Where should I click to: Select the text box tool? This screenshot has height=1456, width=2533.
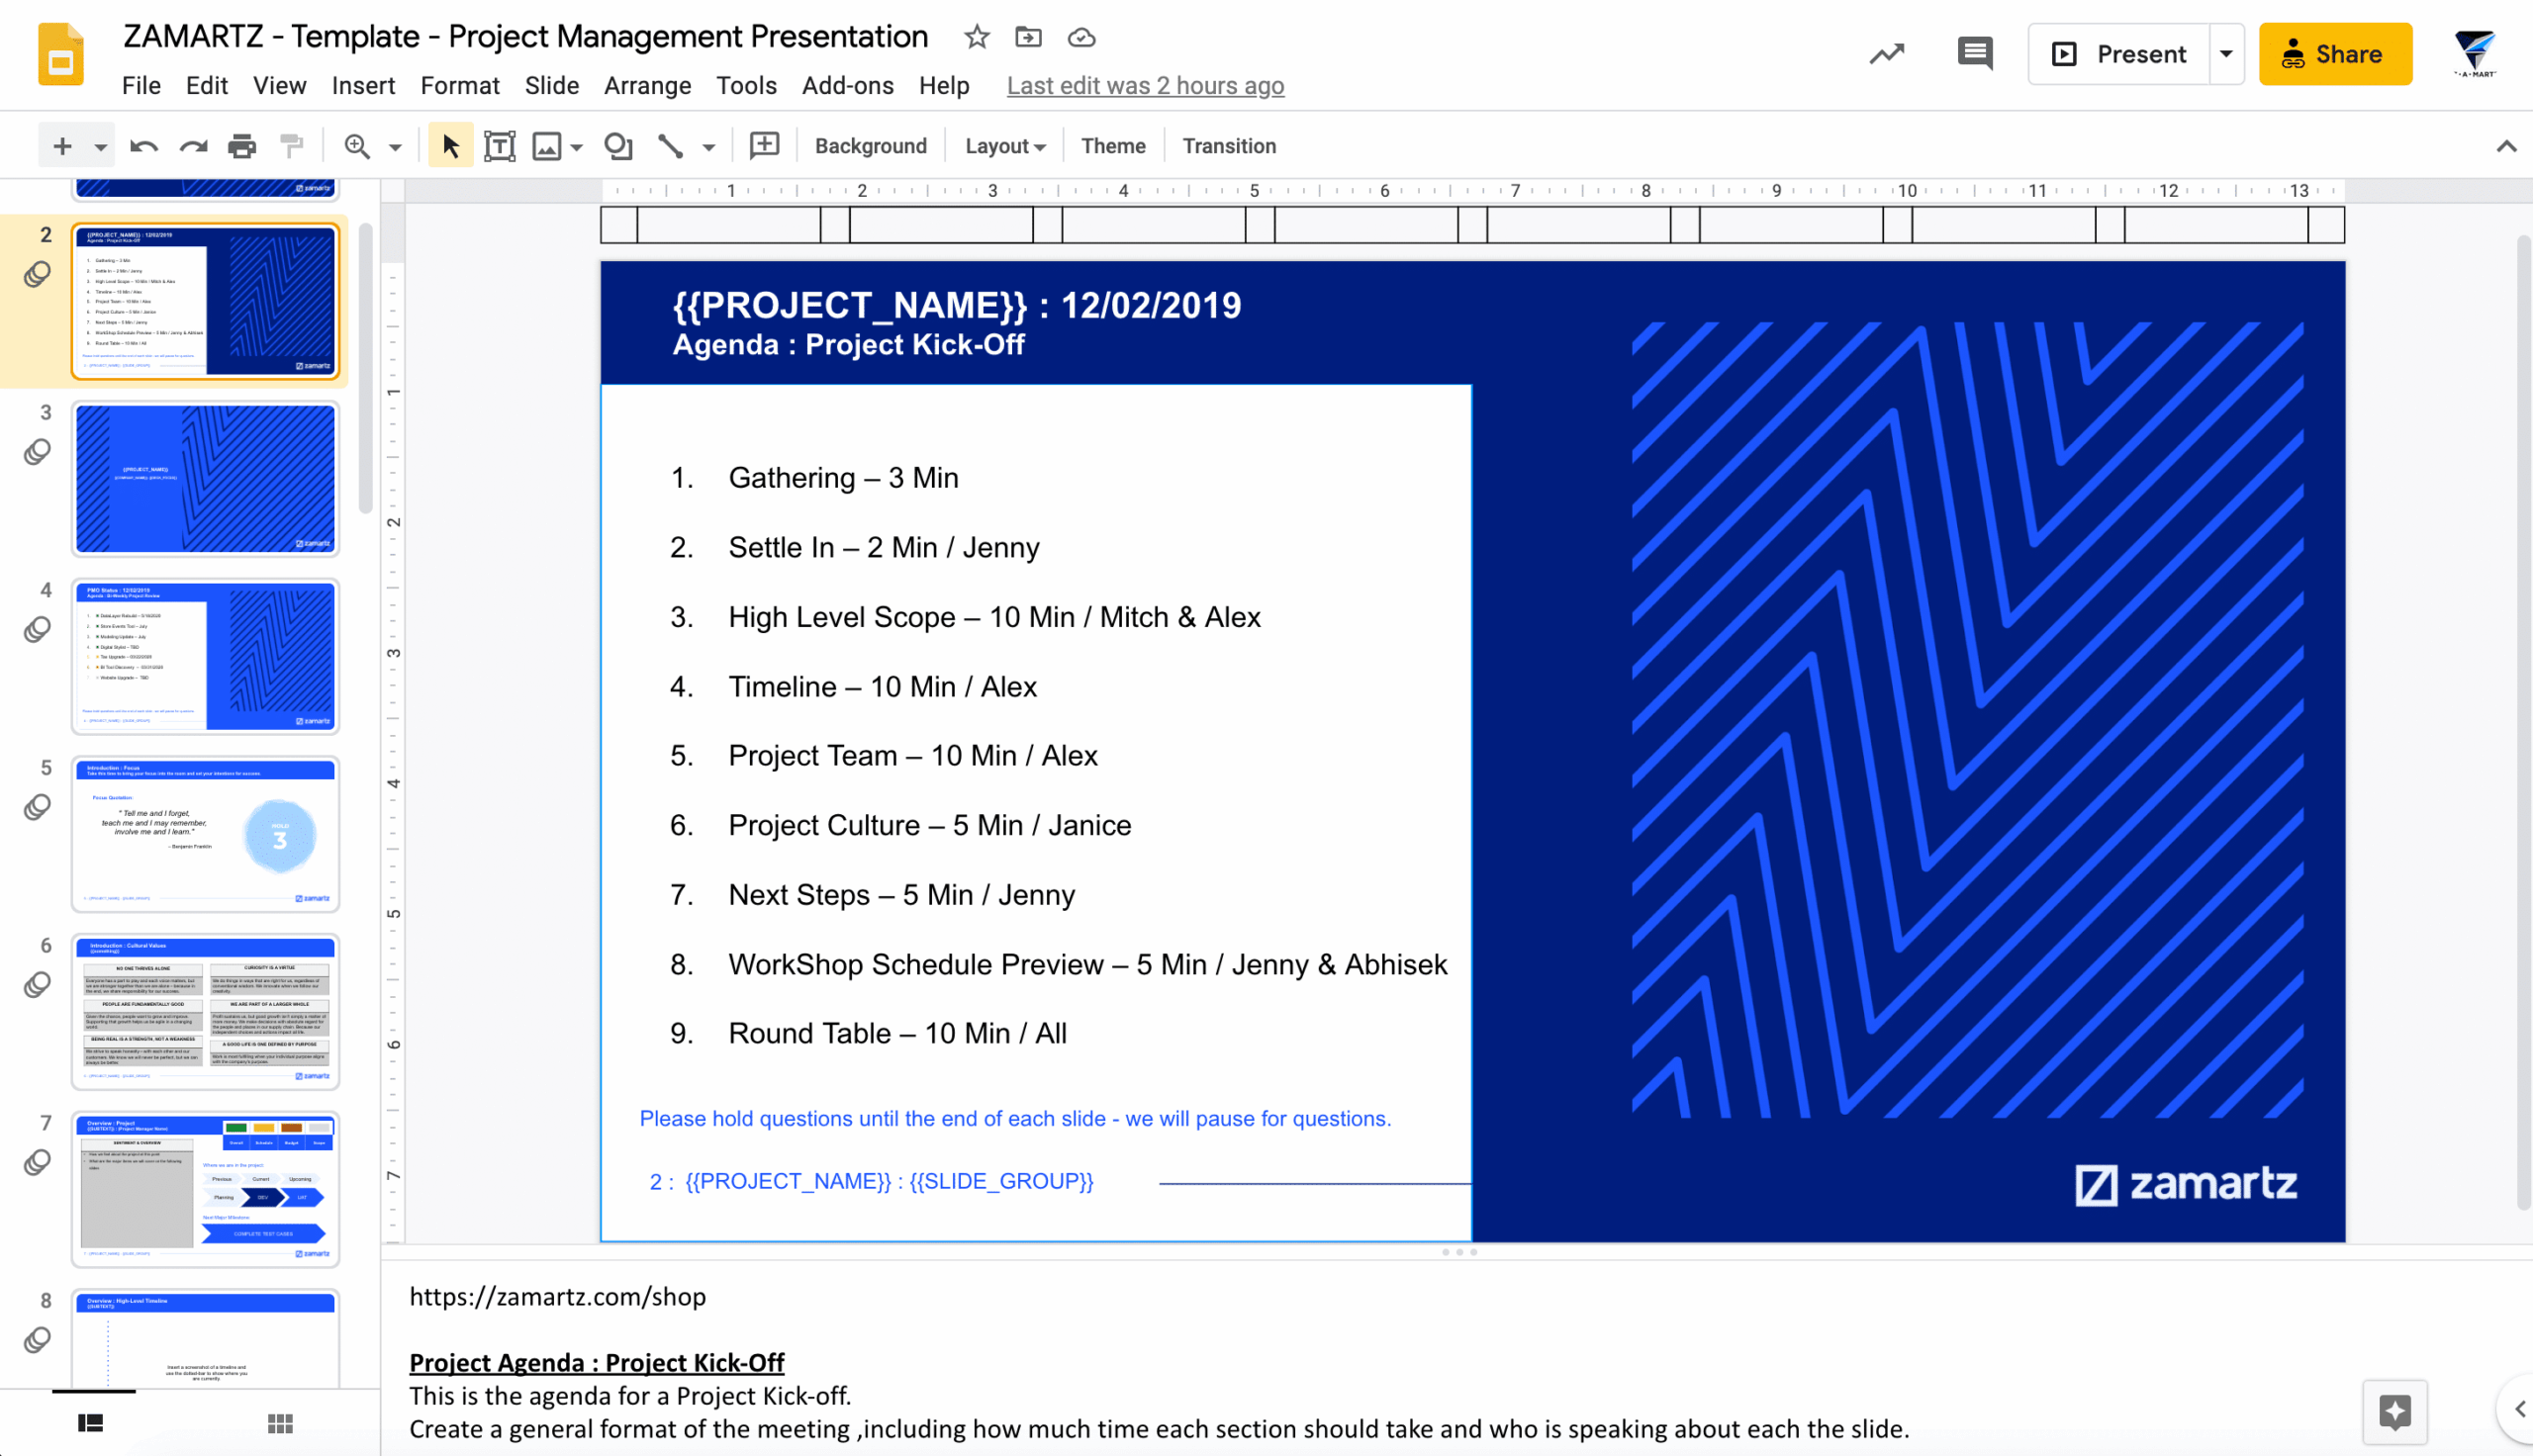499,145
